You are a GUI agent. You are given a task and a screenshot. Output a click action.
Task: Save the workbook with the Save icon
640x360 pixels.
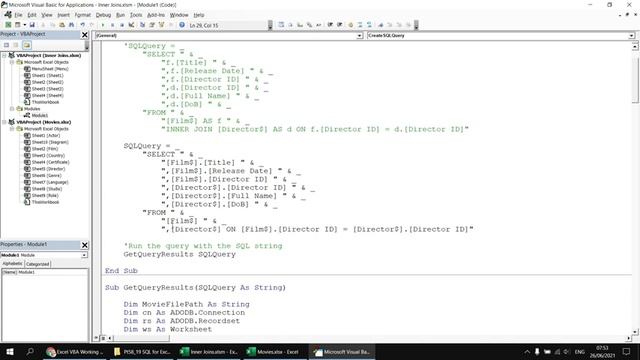[x=32, y=25]
